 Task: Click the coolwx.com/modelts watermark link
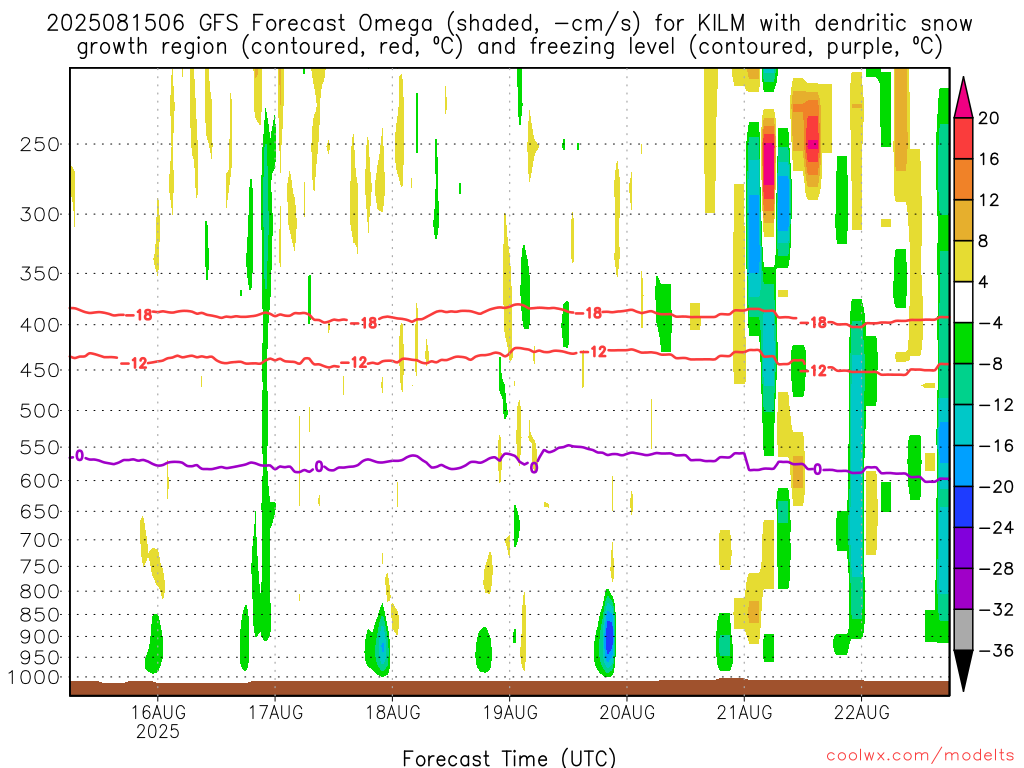point(920,756)
